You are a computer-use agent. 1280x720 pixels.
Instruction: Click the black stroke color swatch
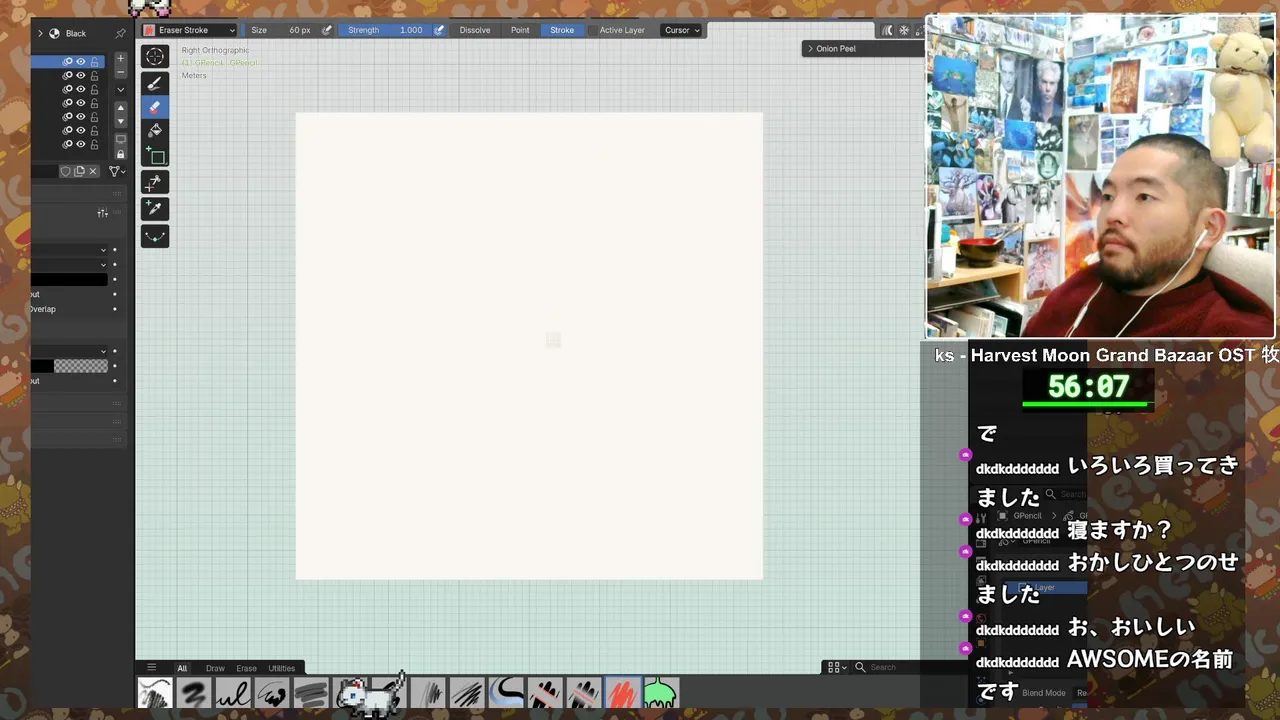(69, 280)
